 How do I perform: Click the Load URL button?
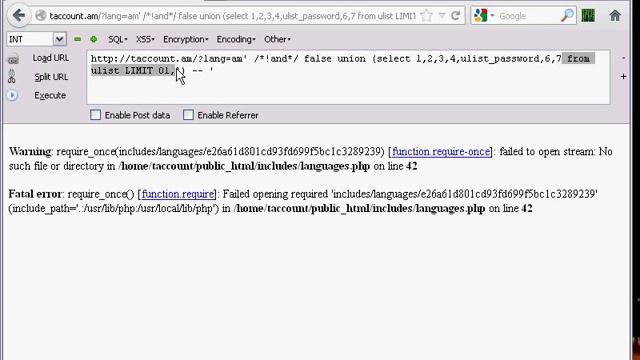coord(51,58)
